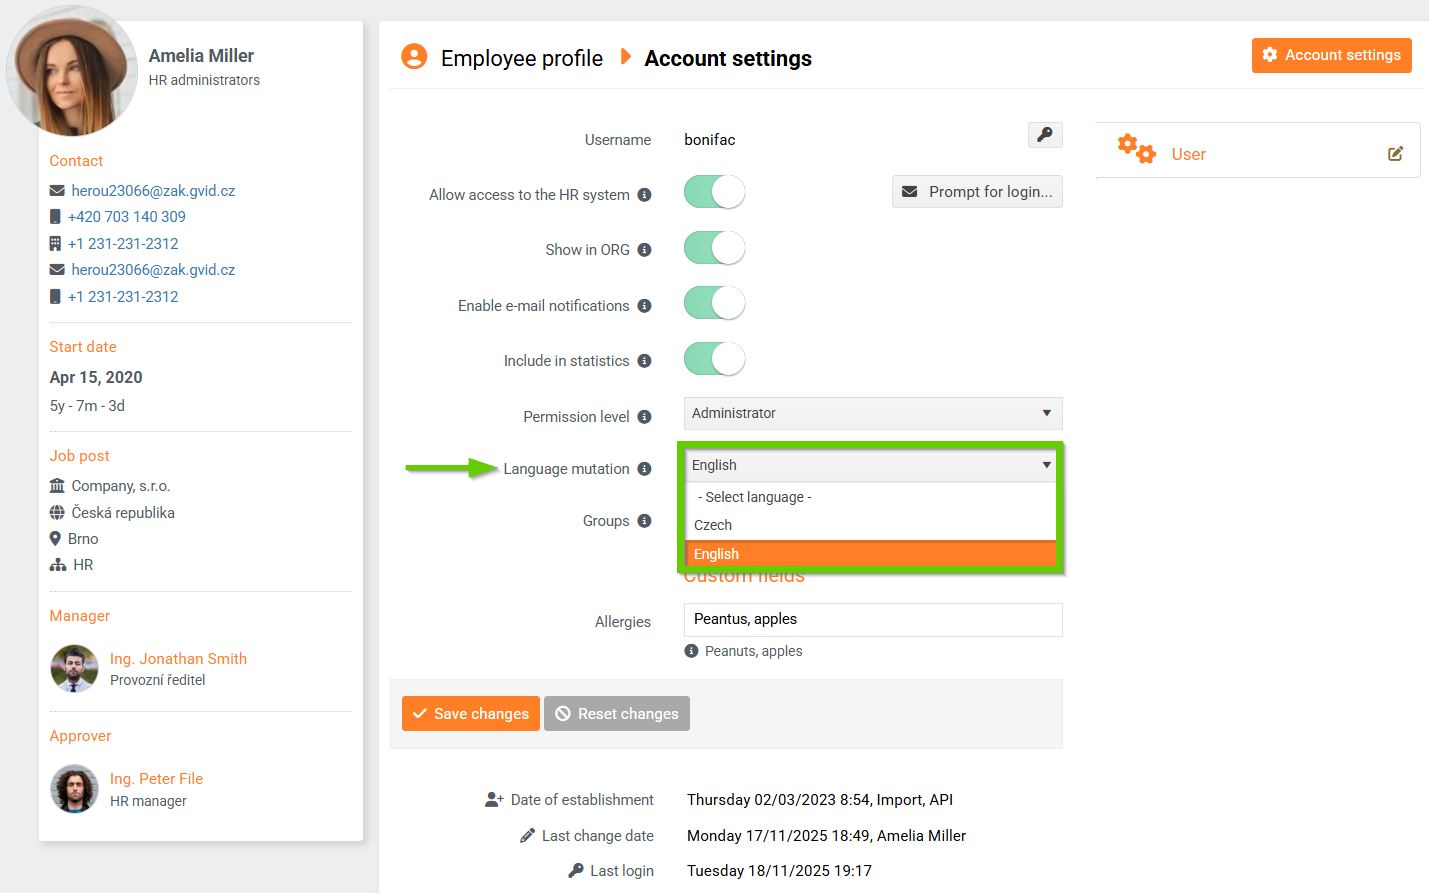Click the edit icon in User panel
Image resolution: width=1429 pixels, height=893 pixels.
click(1395, 154)
